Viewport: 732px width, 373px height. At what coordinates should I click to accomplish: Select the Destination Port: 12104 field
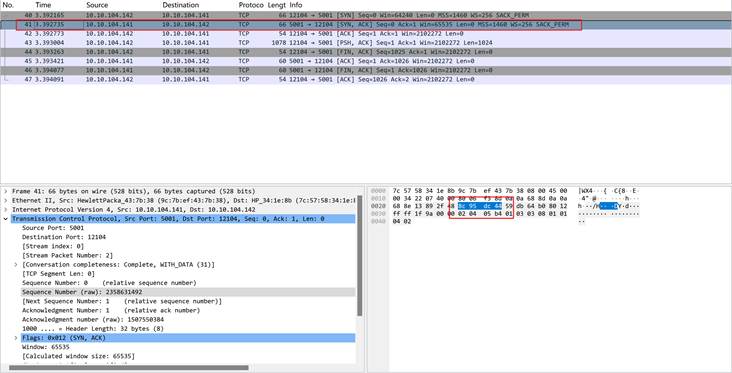64,237
